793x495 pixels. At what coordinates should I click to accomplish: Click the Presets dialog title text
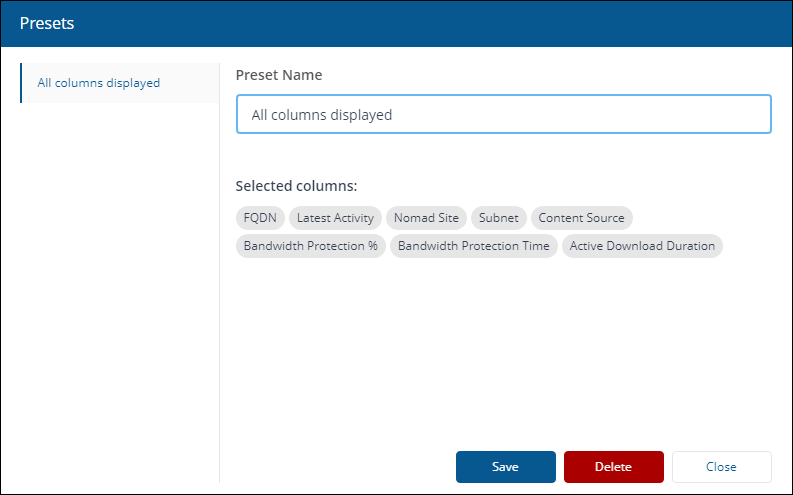coord(47,22)
